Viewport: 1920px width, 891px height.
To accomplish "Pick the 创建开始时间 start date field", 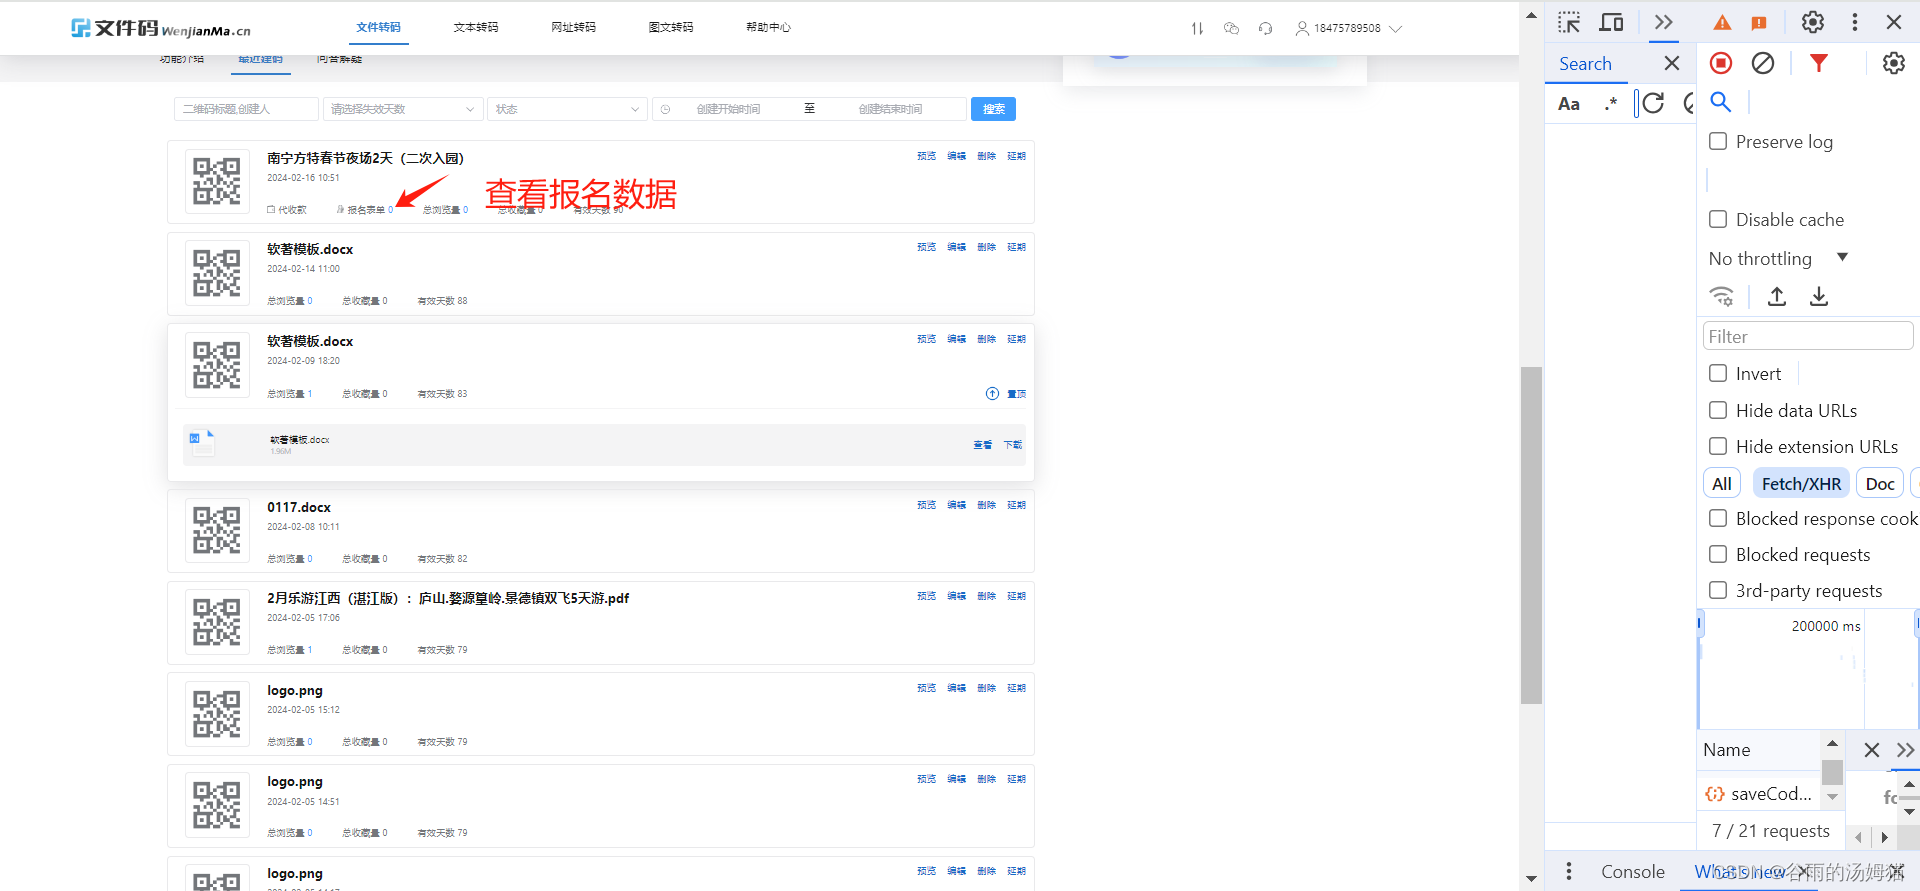I will point(729,109).
